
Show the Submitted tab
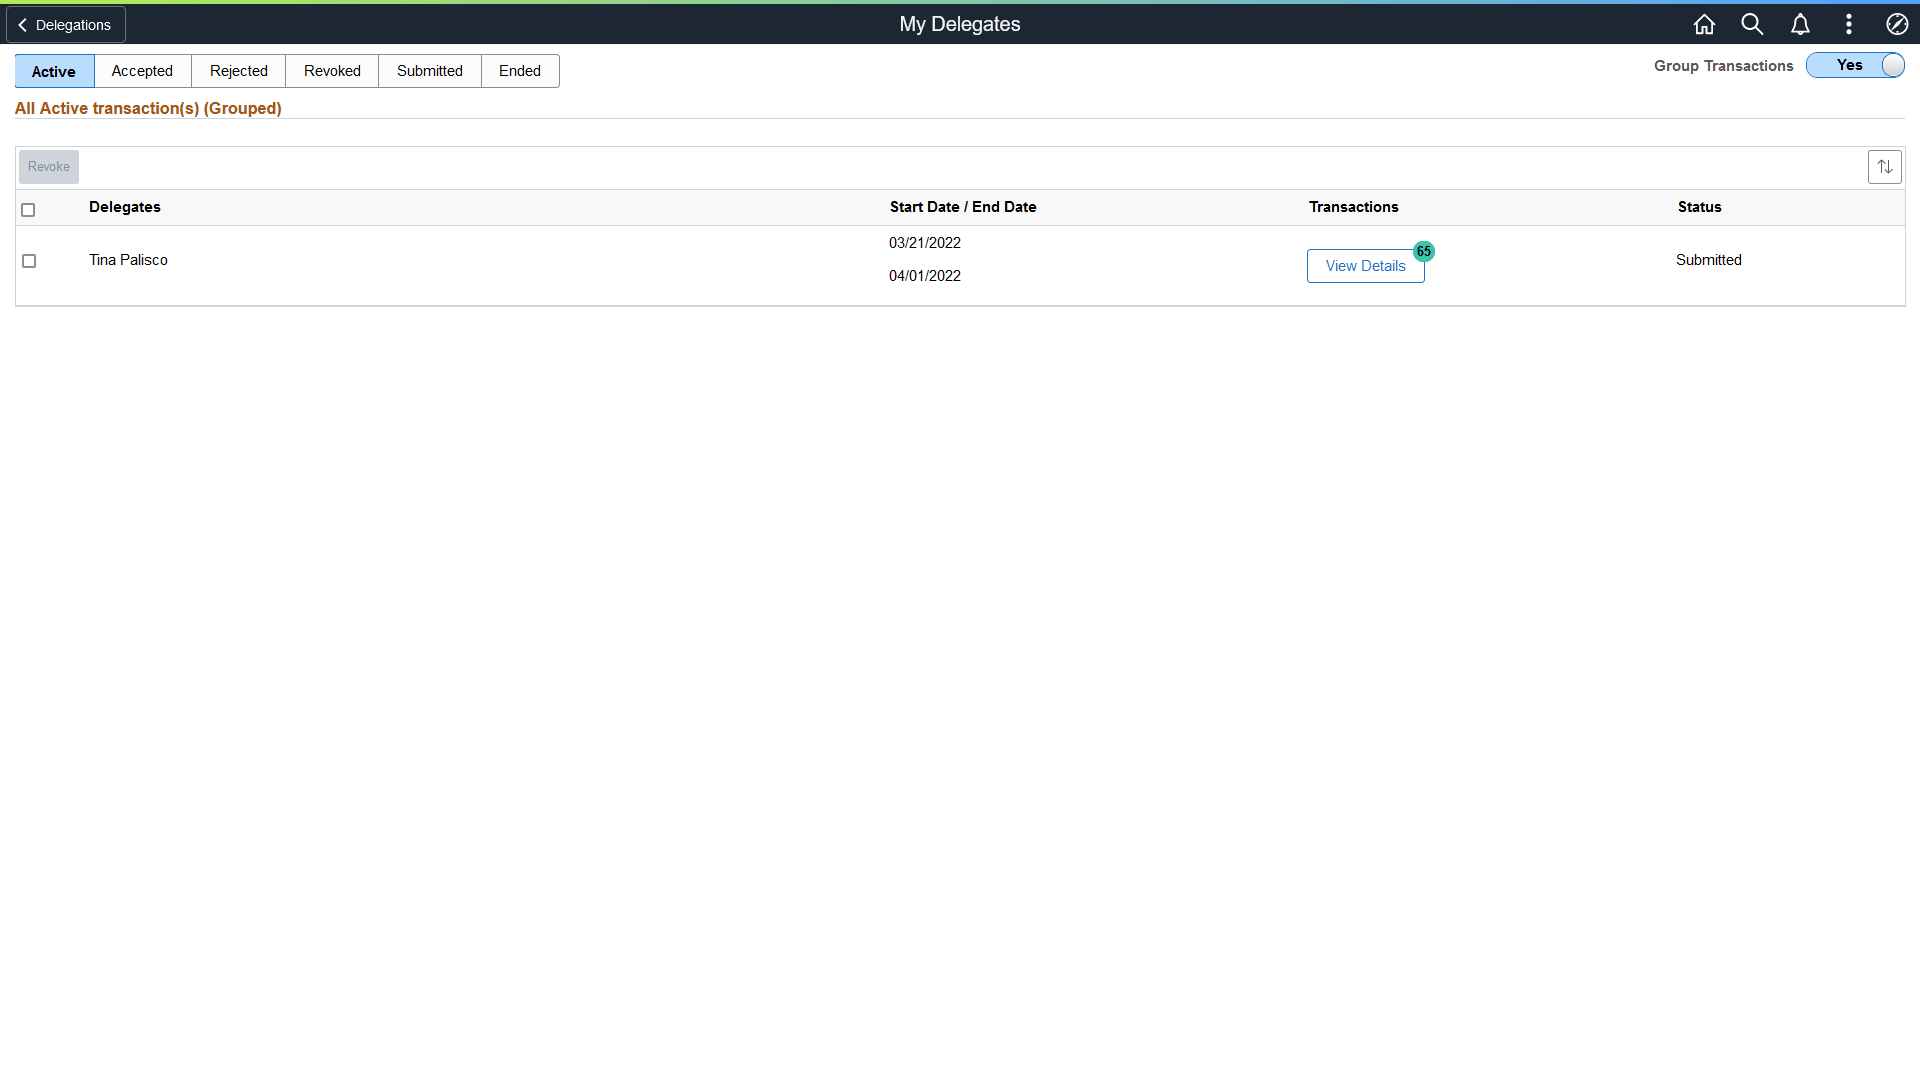coord(429,71)
